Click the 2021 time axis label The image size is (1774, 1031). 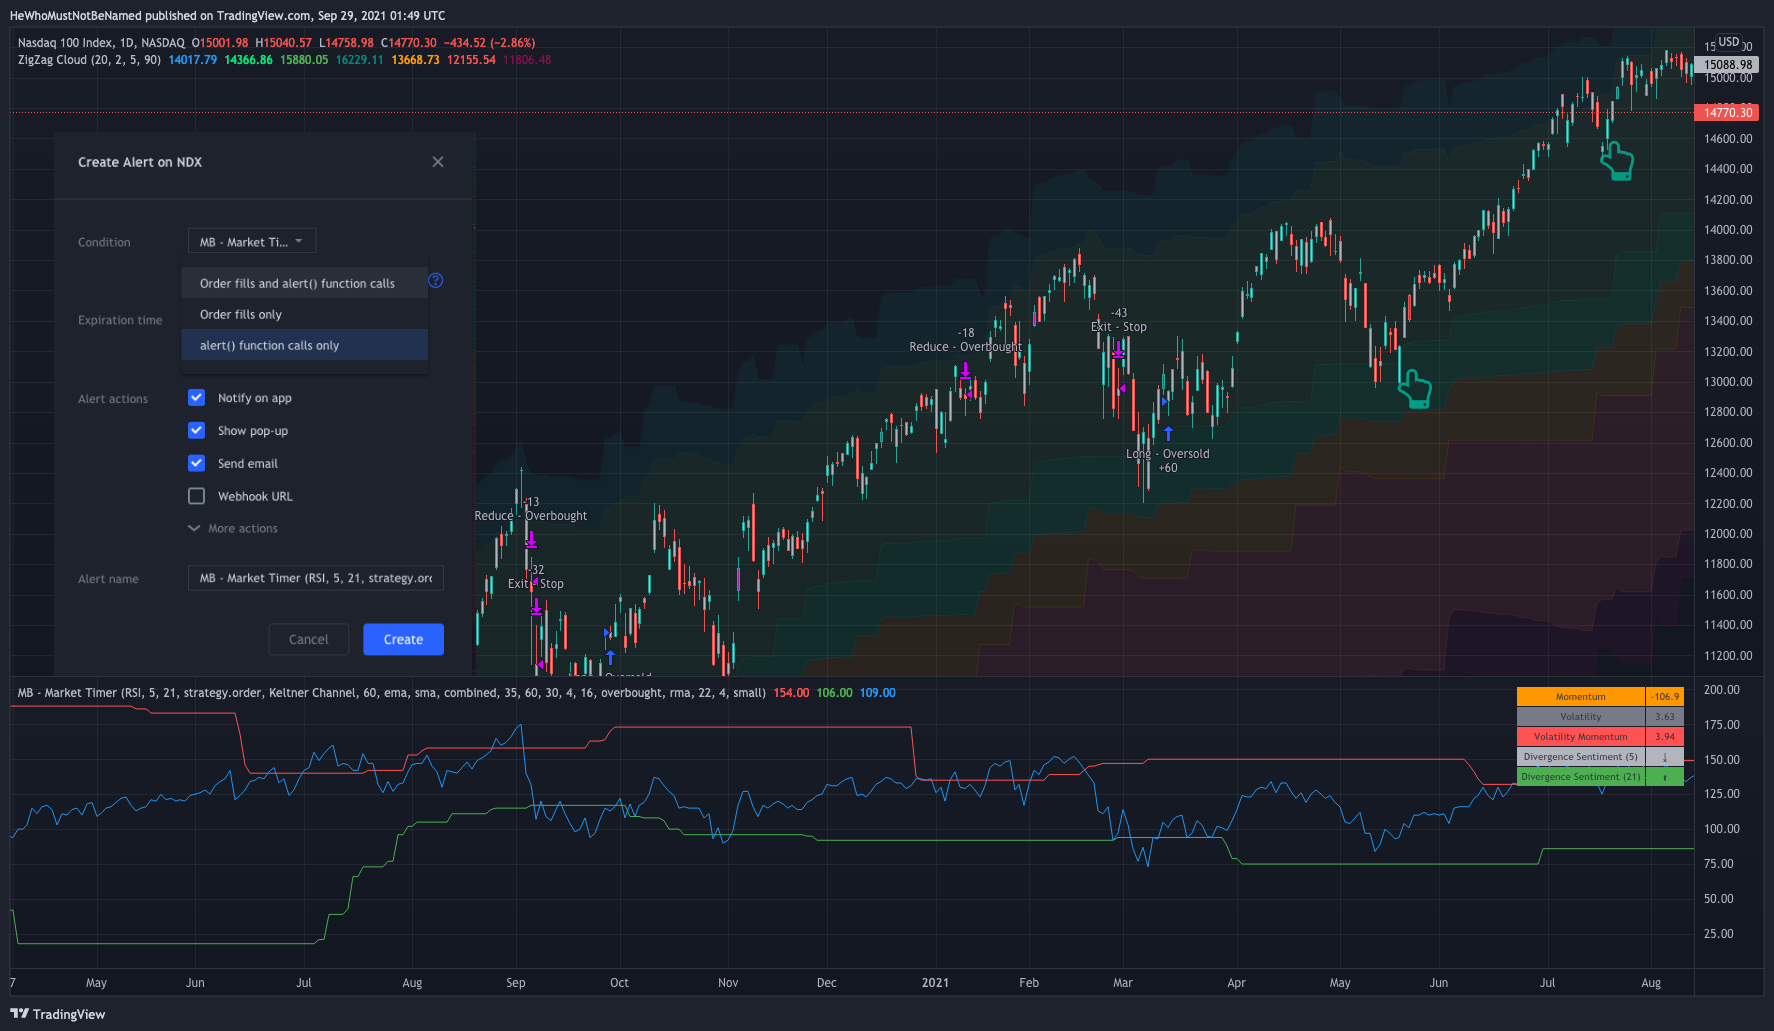click(935, 983)
